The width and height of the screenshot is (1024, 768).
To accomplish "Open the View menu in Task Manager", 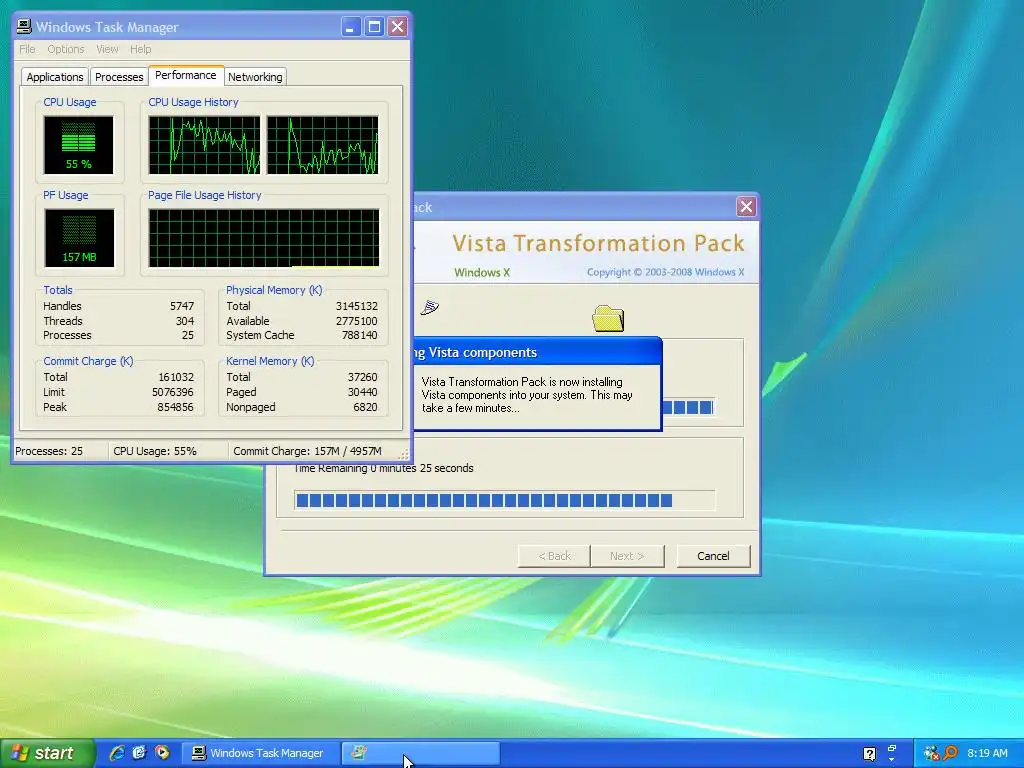I will click(107, 49).
